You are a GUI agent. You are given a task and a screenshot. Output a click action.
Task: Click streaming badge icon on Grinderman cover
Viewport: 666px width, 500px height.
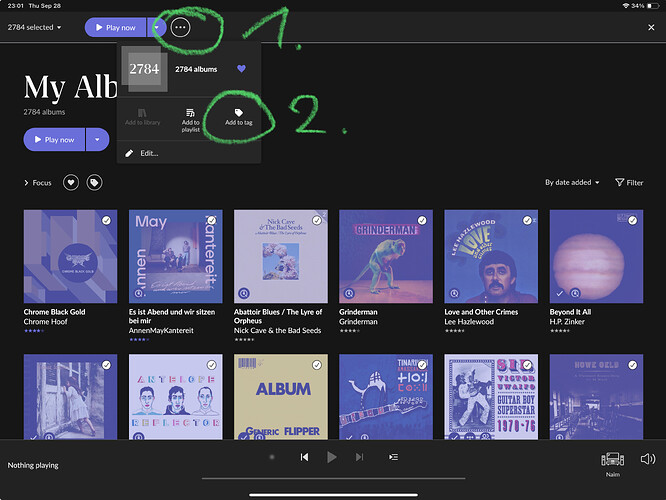point(349,293)
